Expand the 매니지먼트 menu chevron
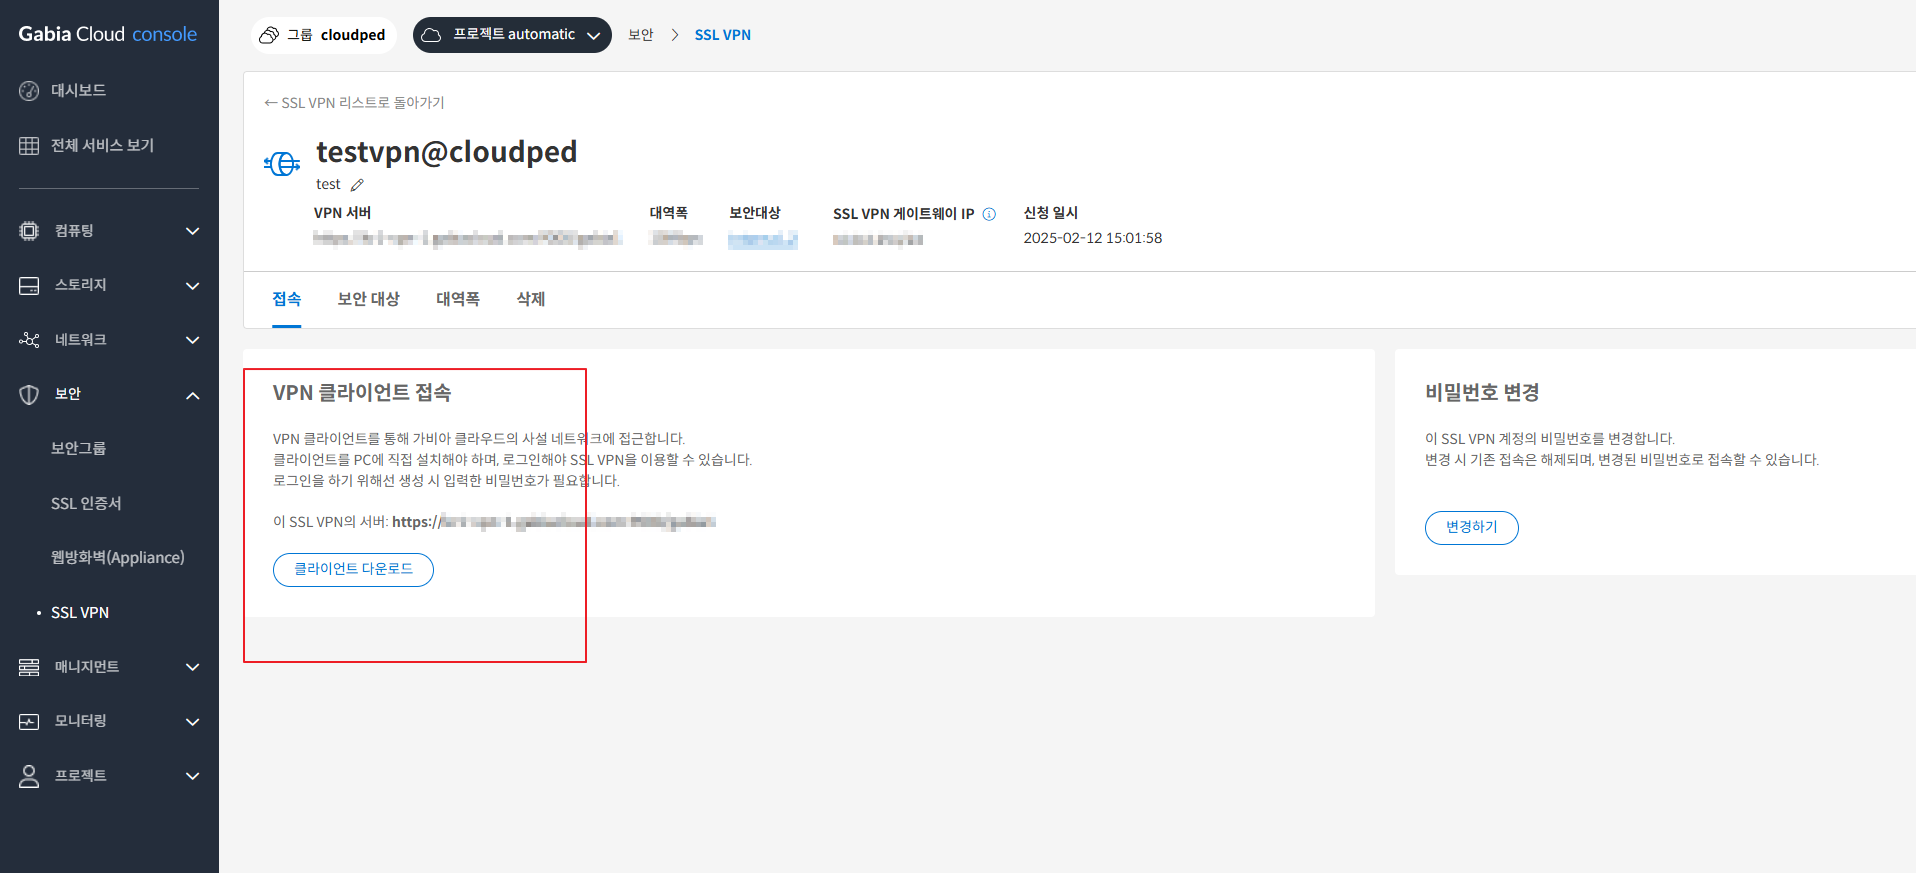 coord(193,667)
